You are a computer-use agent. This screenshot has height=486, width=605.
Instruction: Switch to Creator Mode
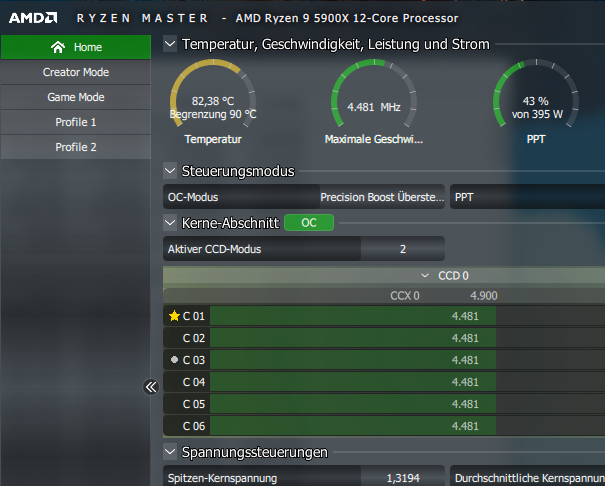76,72
